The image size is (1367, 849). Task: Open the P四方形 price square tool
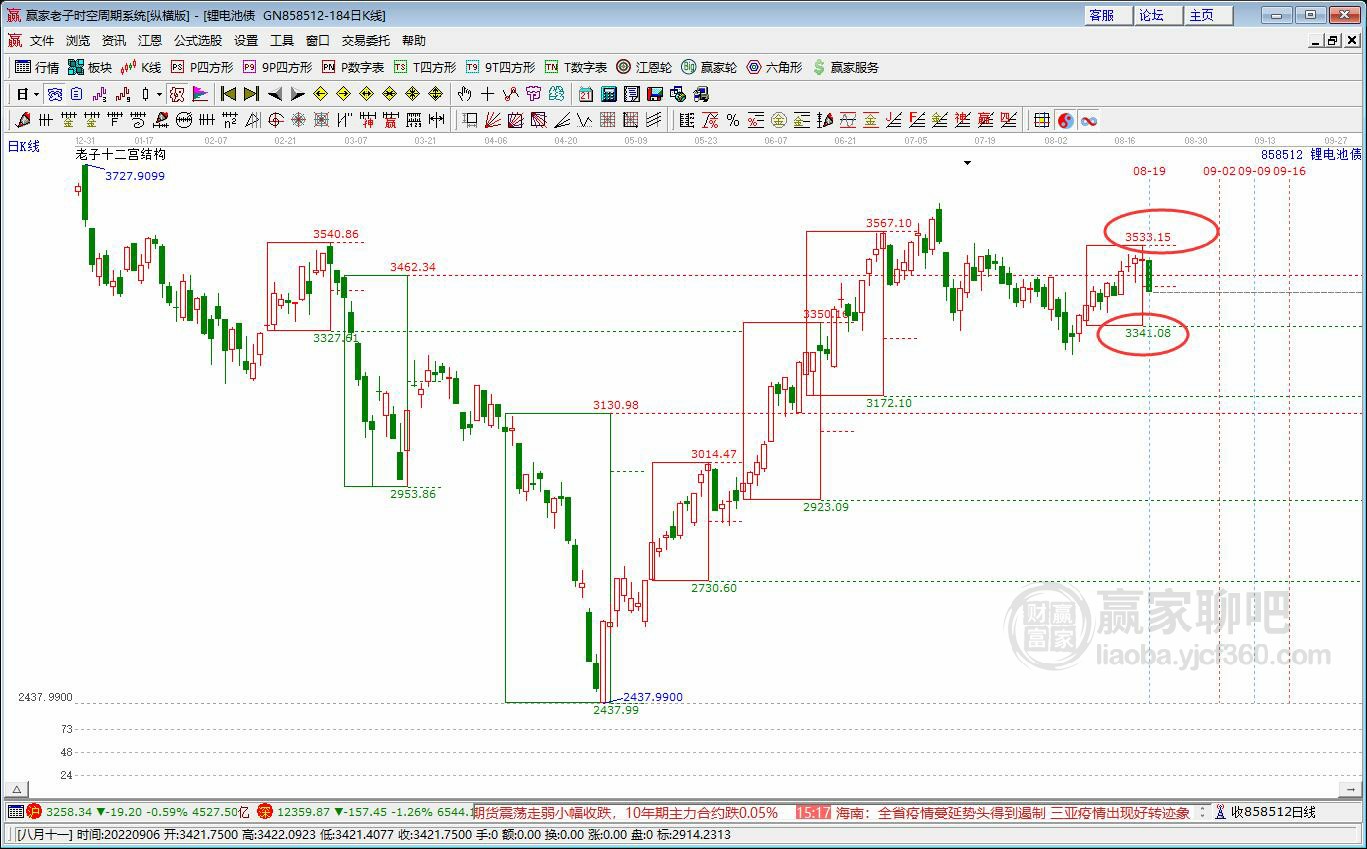tap(202, 67)
